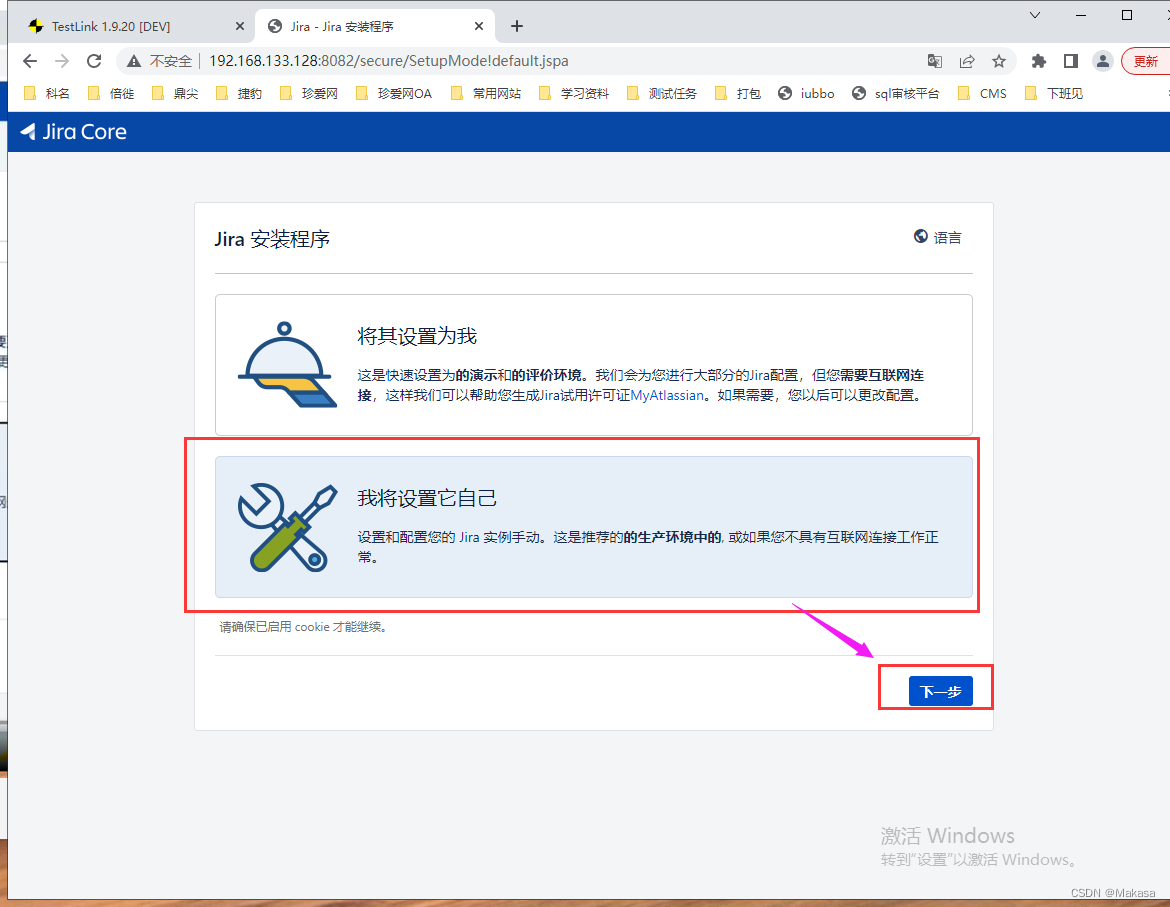
Task: Select the 将其设置为我 setup option
Action: 593,365
